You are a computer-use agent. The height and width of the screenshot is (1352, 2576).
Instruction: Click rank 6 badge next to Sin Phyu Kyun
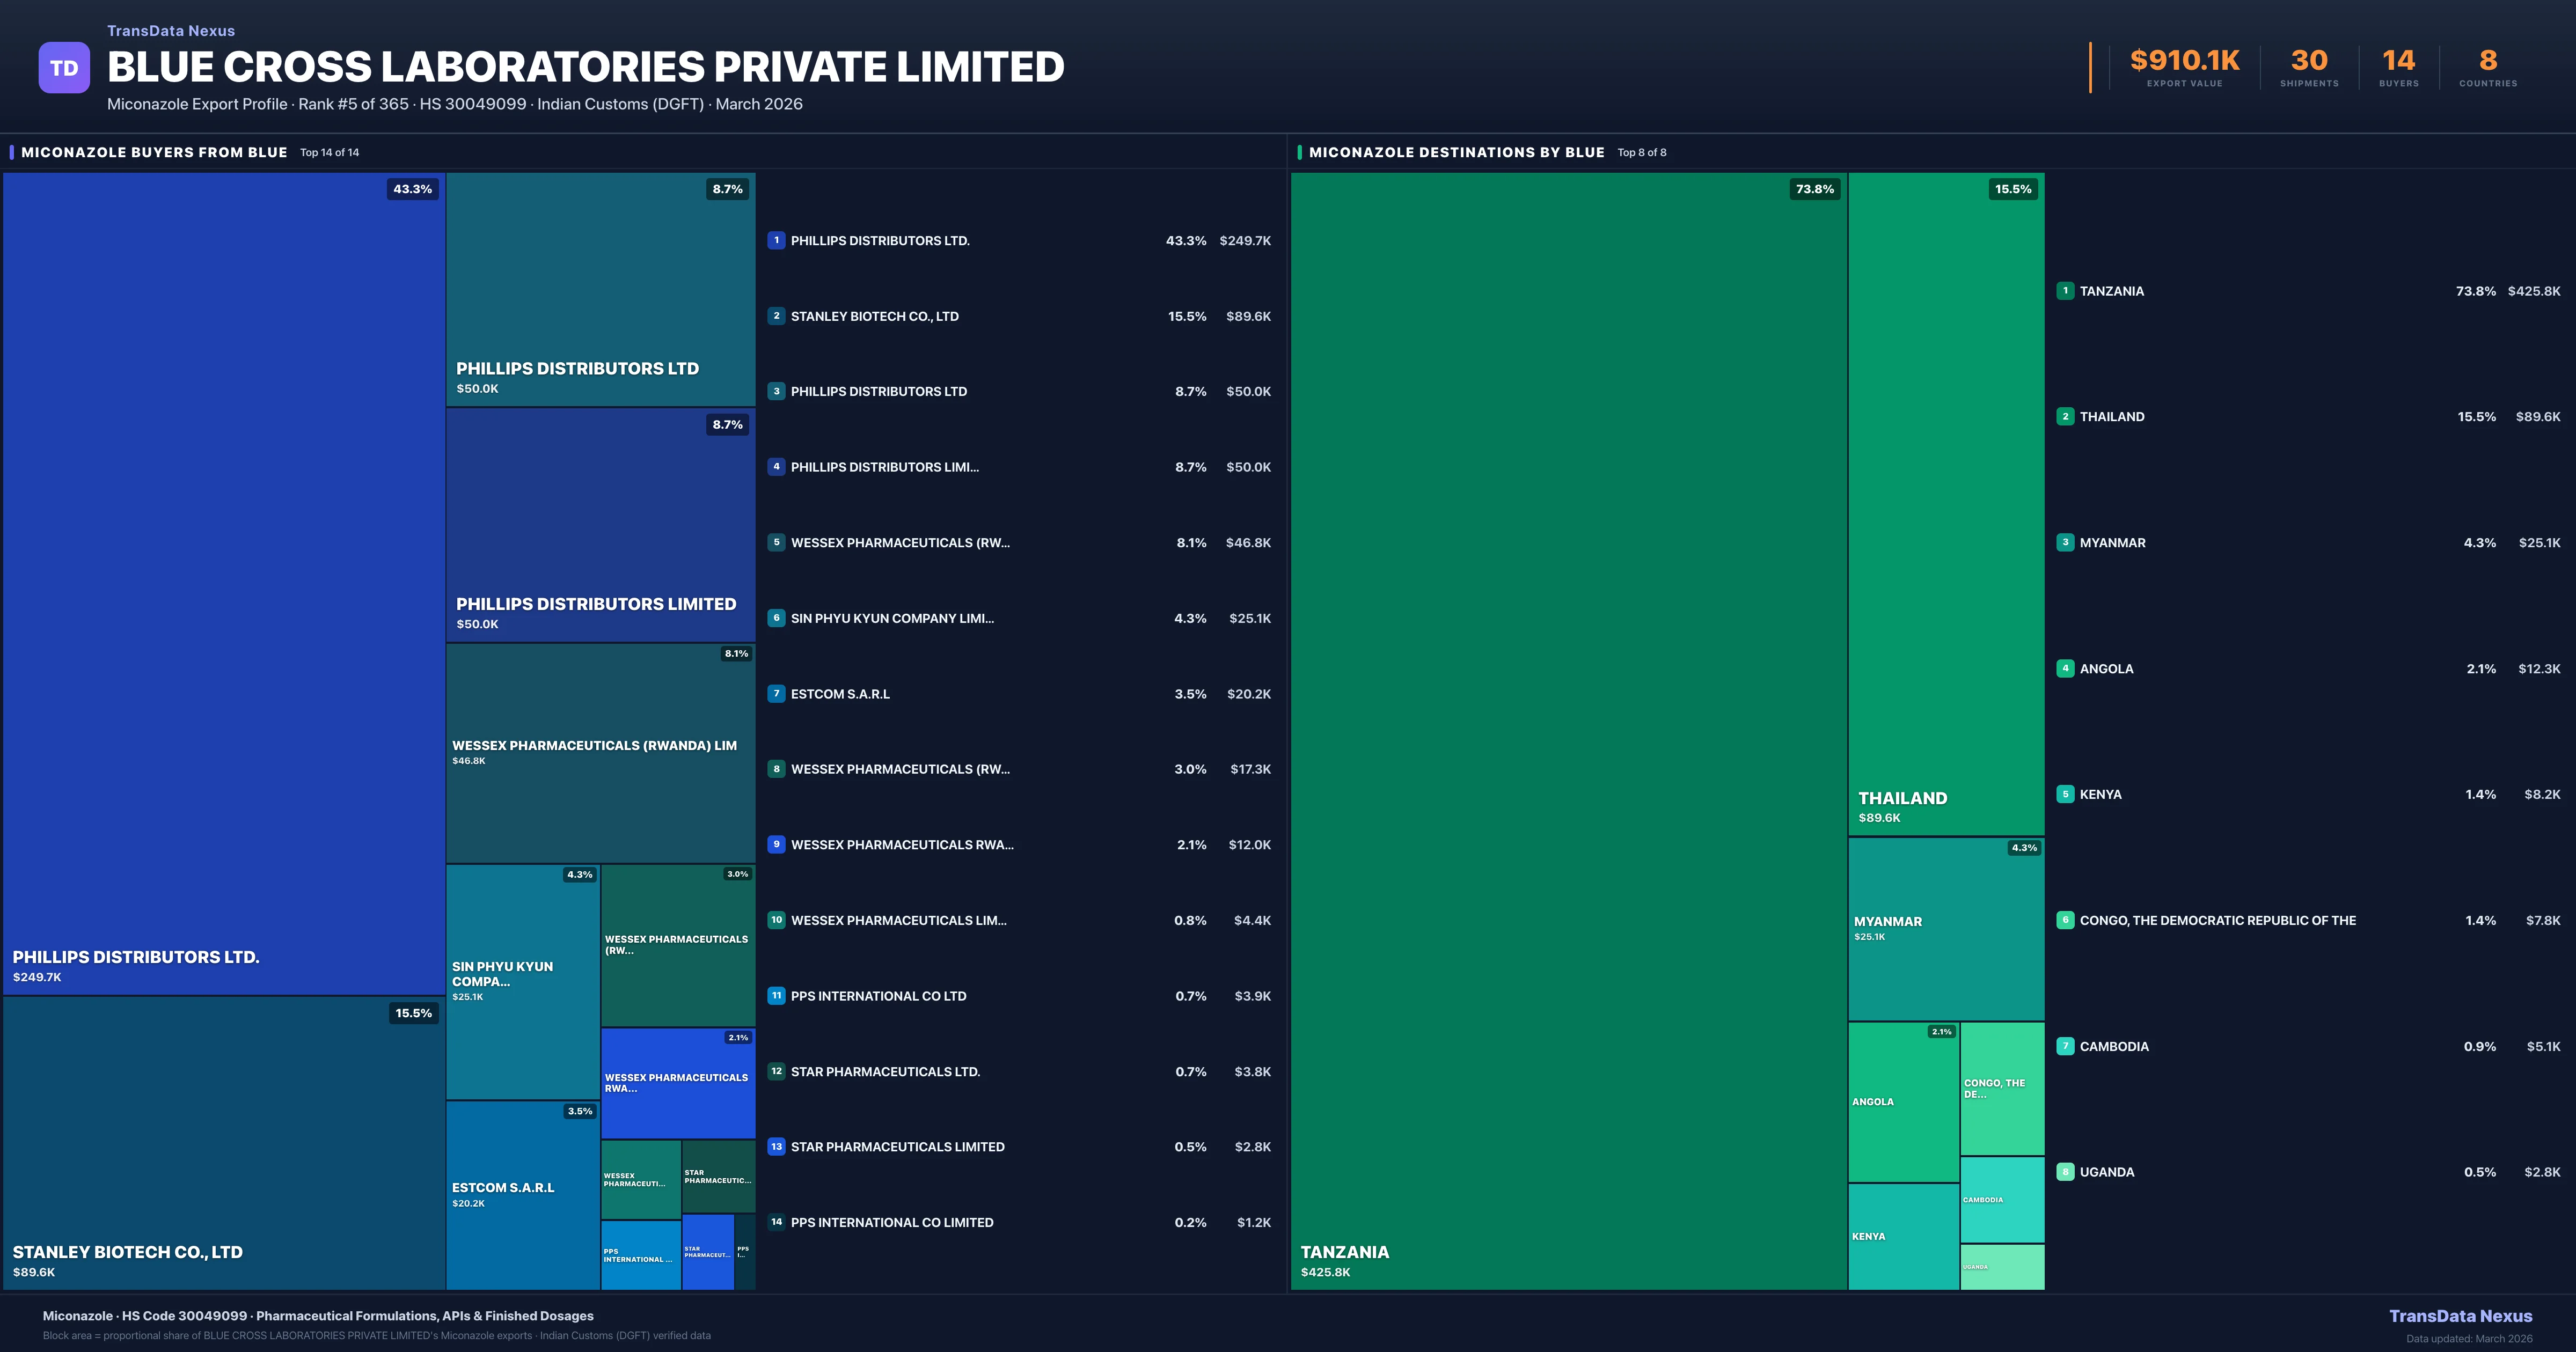[x=776, y=618]
